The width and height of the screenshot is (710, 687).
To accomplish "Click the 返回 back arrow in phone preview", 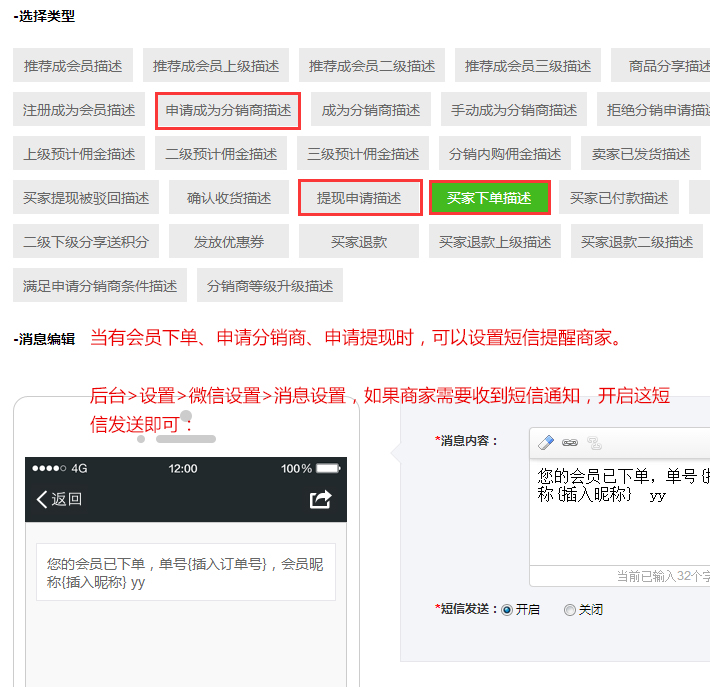I will pos(58,499).
